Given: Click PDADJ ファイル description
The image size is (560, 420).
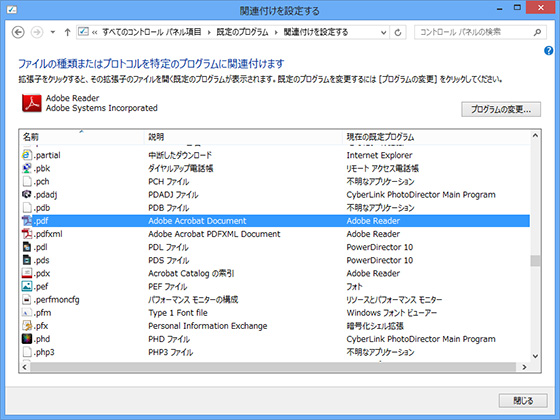Looking at the screenshot, I should pyautogui.click(x=173, y=195).
